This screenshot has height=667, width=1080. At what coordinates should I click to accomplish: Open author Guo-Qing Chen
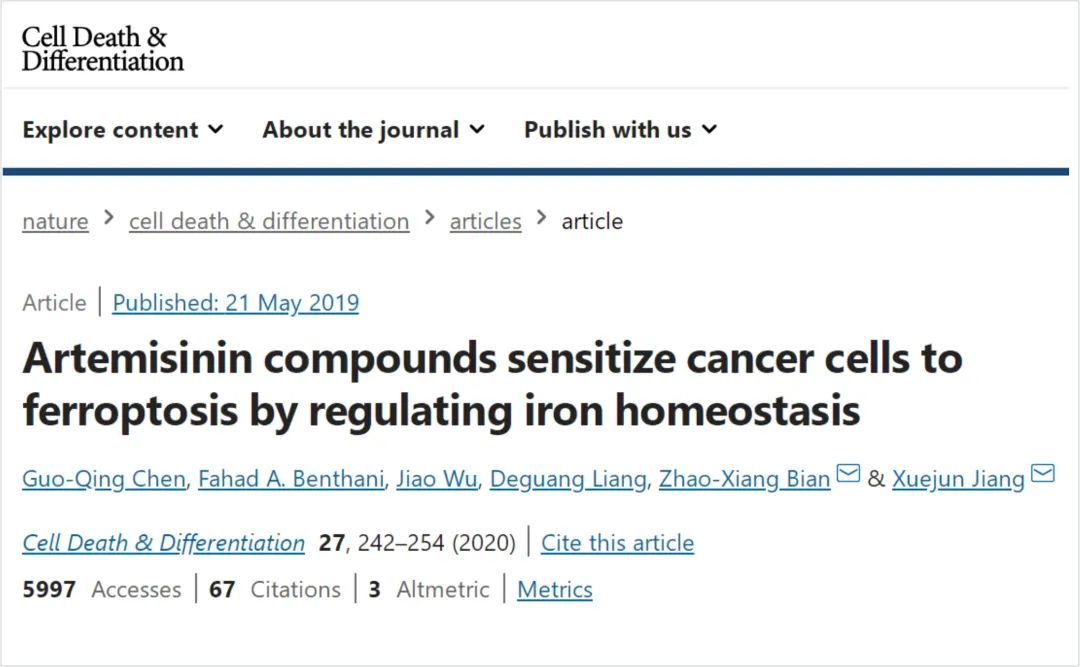pos(104,479)
